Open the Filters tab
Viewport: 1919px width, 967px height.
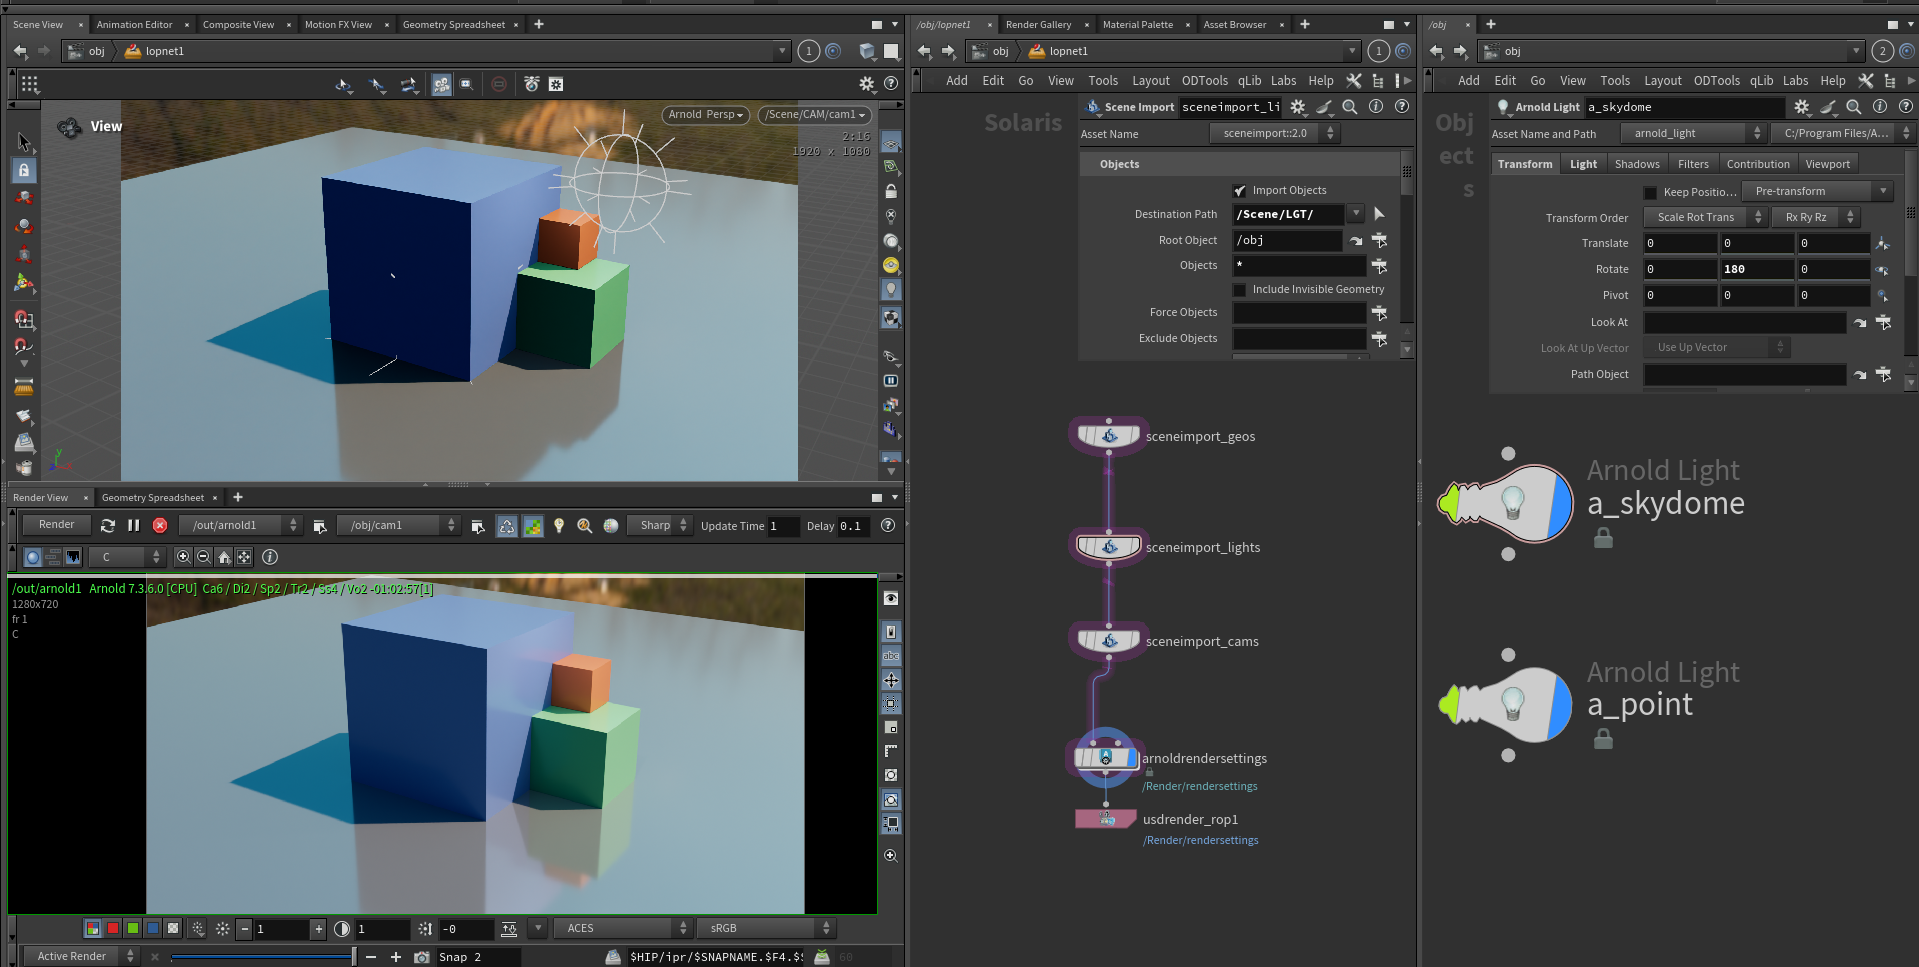1693,164
